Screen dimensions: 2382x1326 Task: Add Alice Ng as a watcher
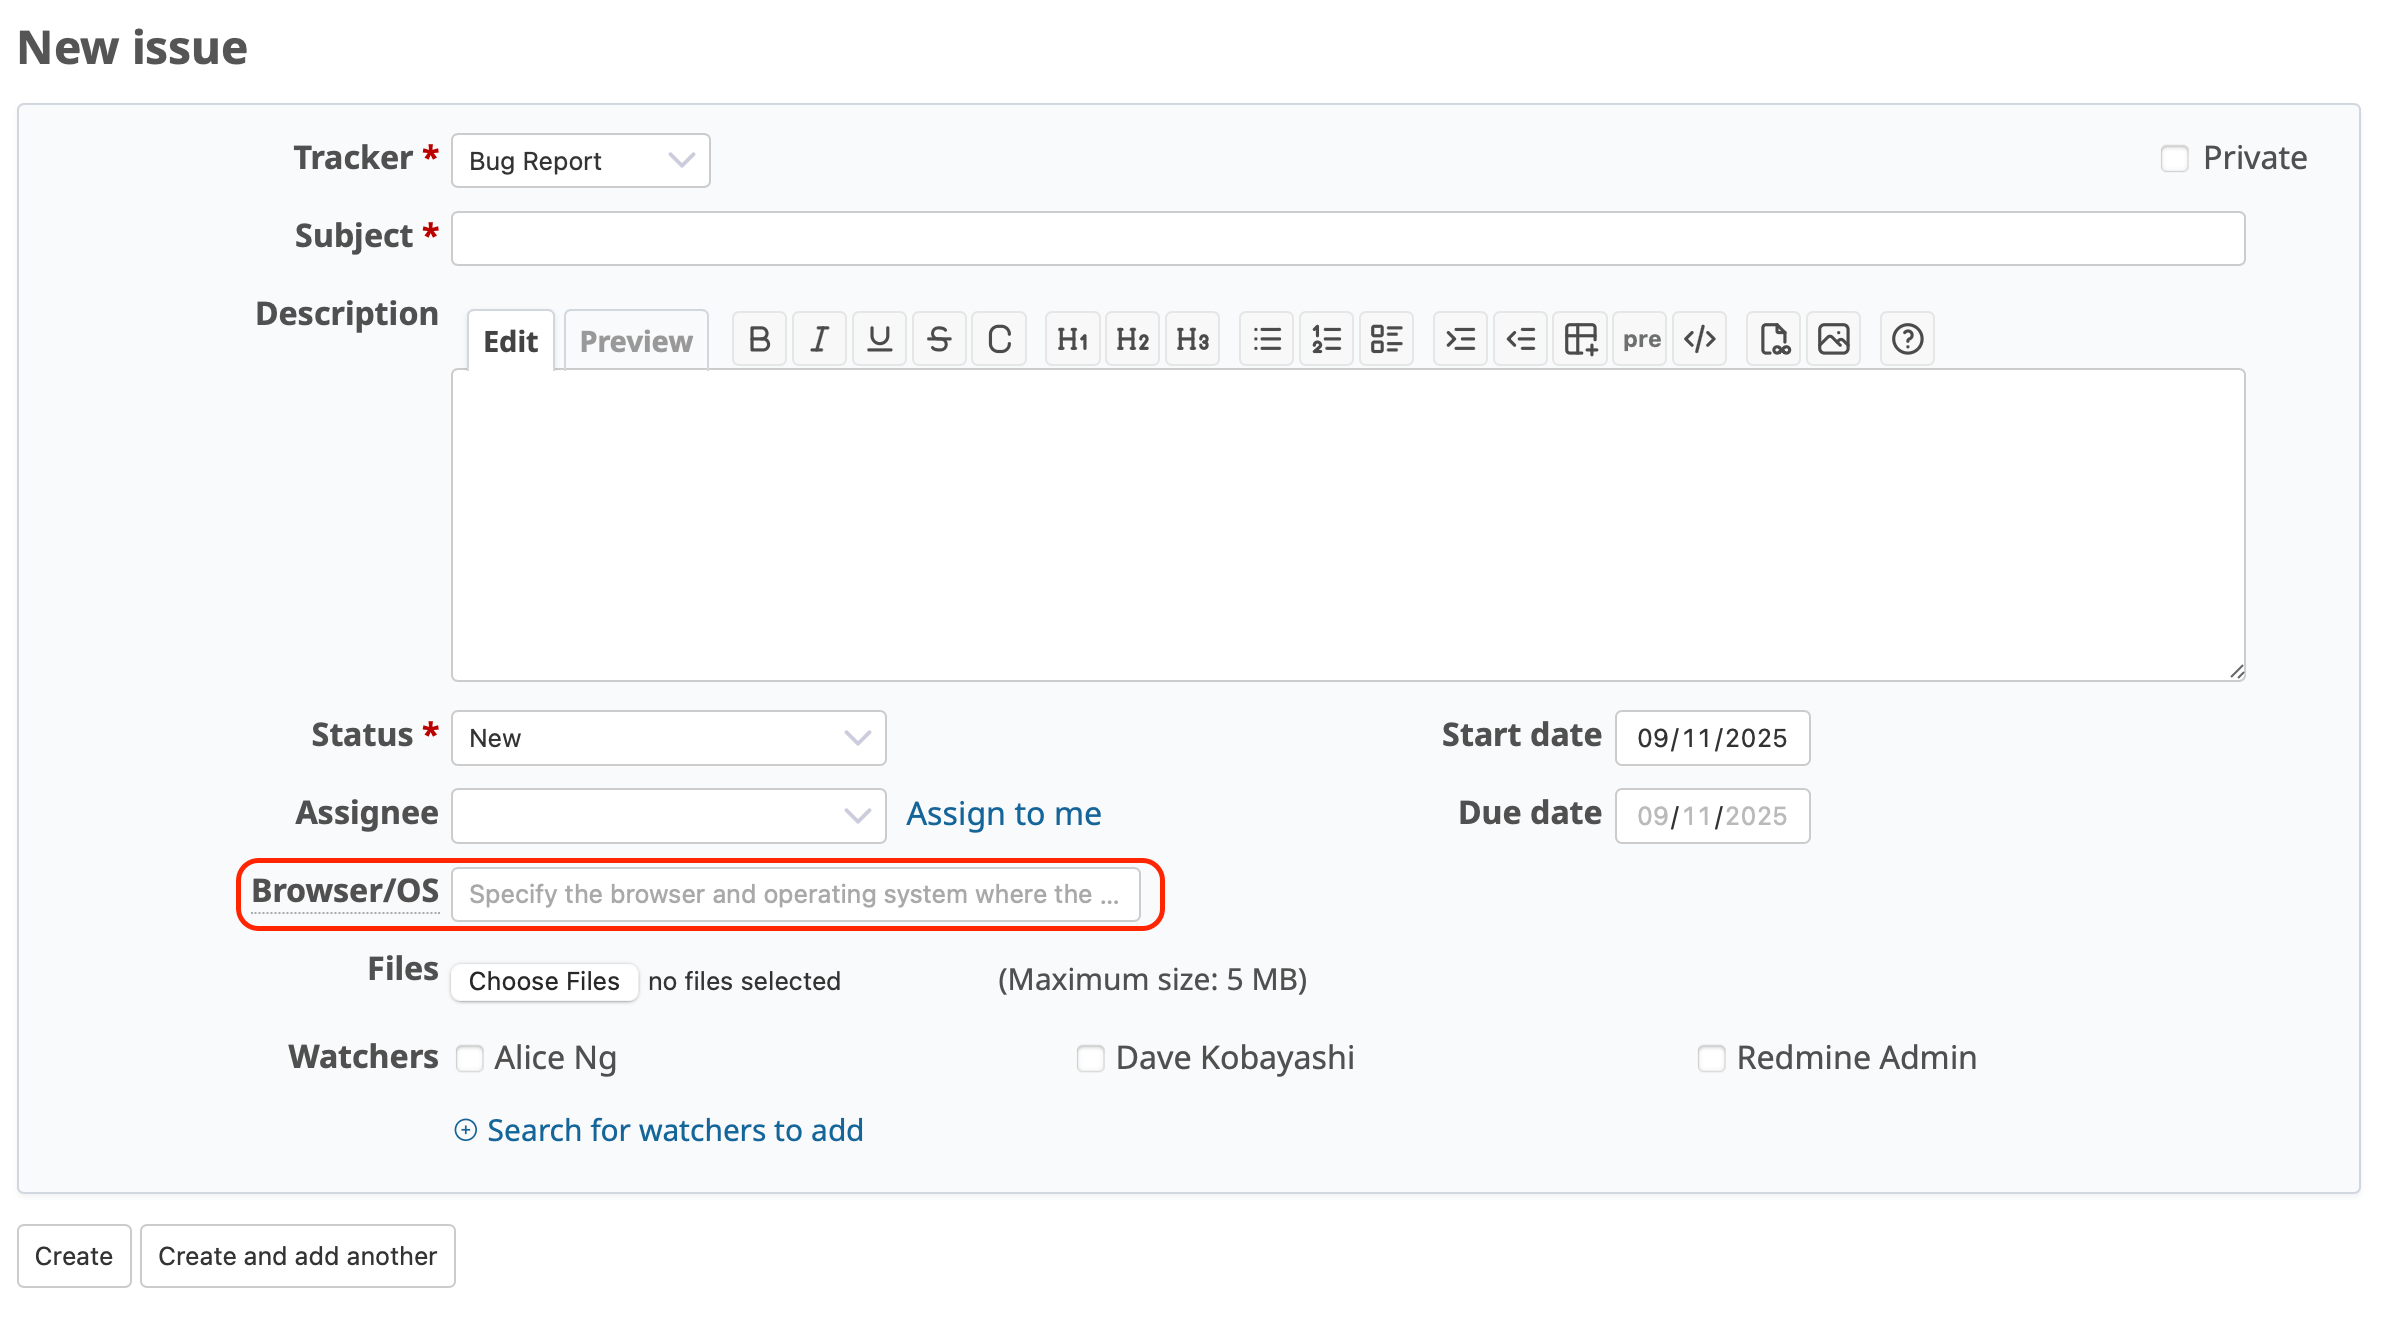click(470, 1058)
